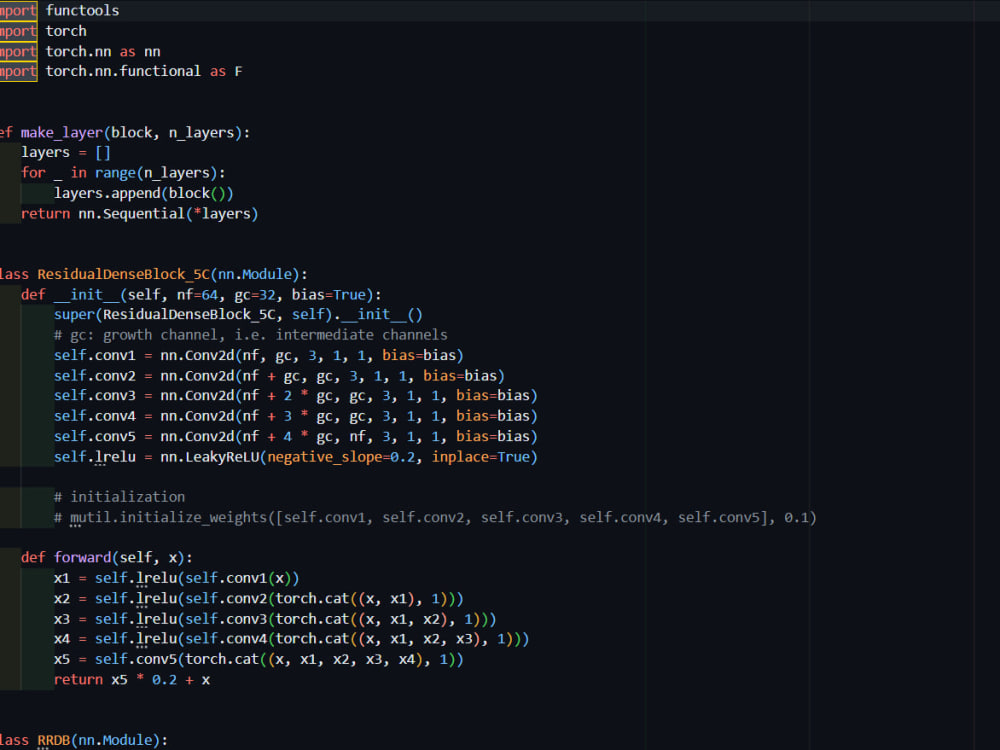Click the 'super(ResidualDenseBlock_5C, self)' call
Screen dimensions: 1000x750
click(x=193, y=314)
